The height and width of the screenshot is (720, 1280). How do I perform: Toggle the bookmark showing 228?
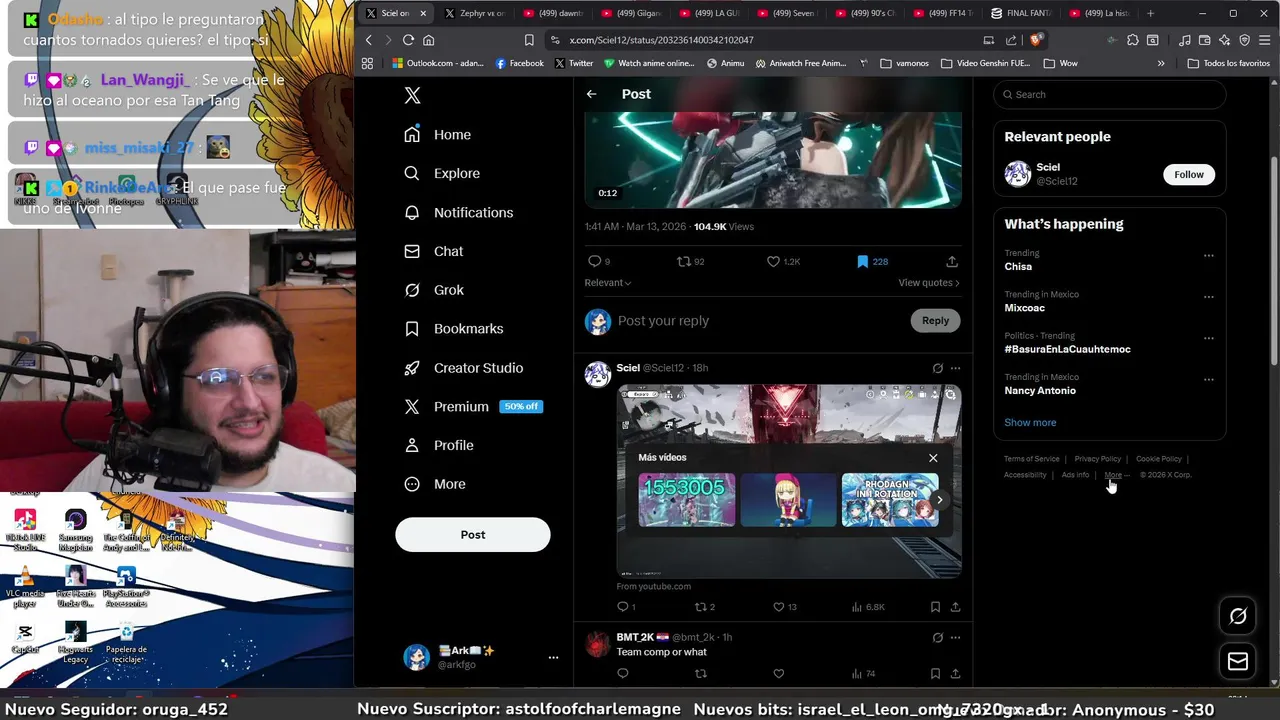872,261
